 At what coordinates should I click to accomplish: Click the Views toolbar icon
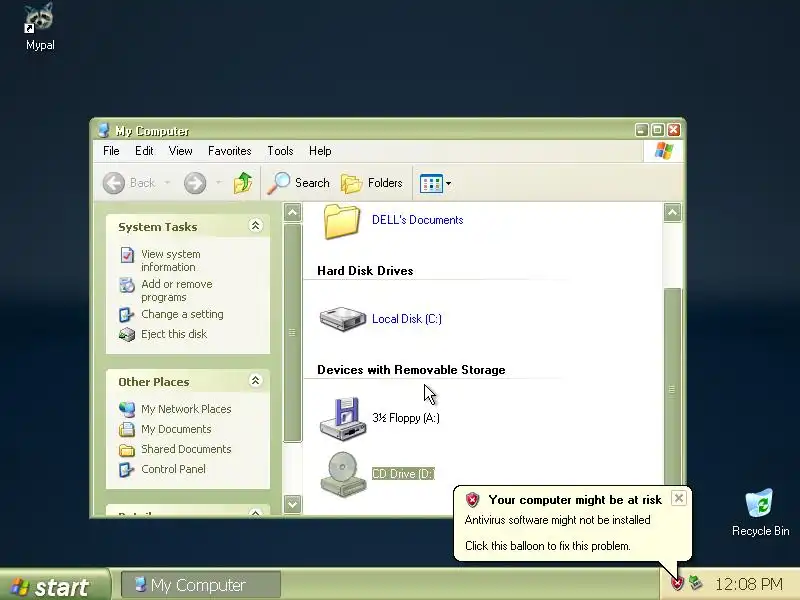pos(431,183)
